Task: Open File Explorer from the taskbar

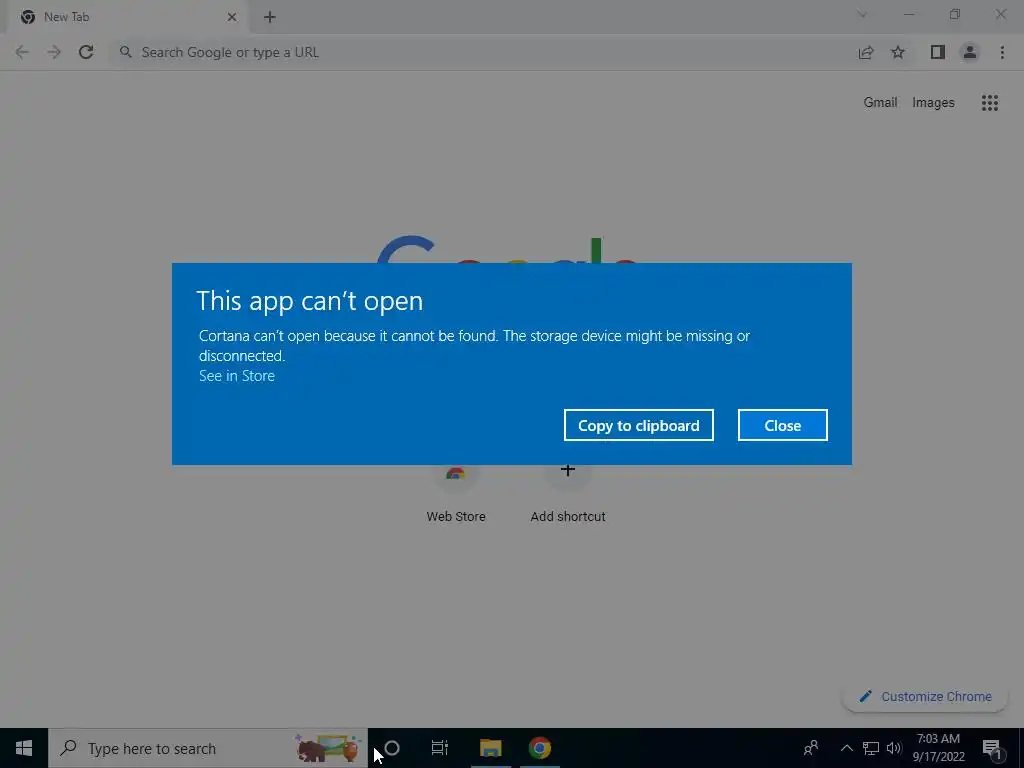Action: point(490,748)
